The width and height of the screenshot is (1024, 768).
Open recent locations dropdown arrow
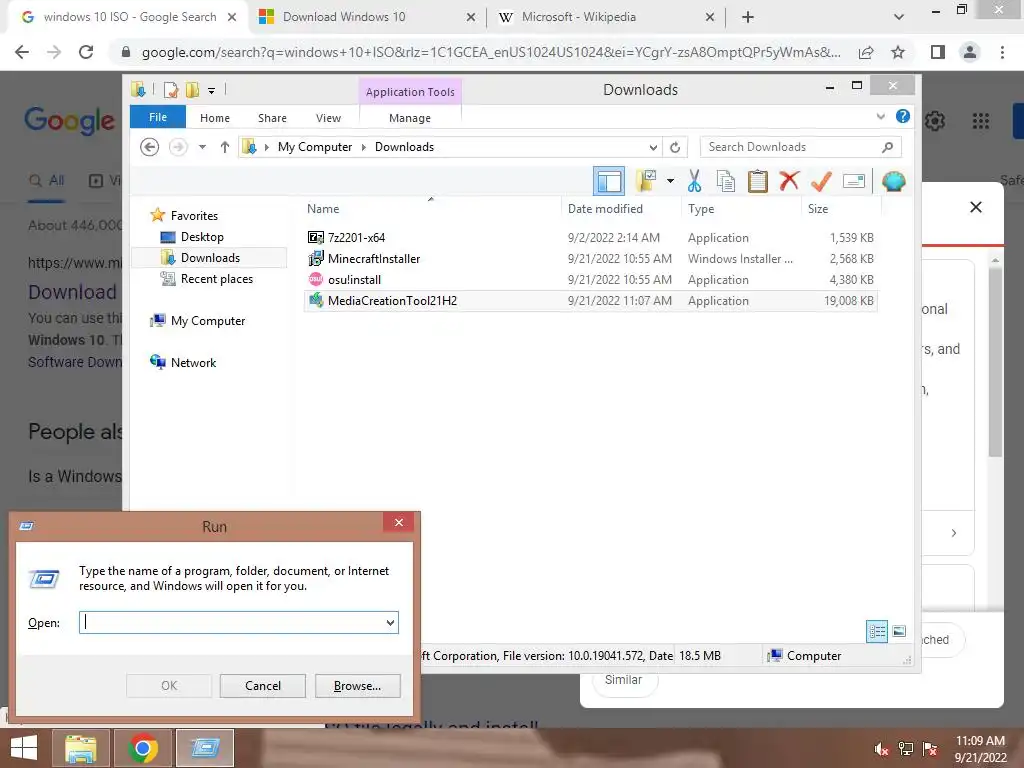(202, 147)
